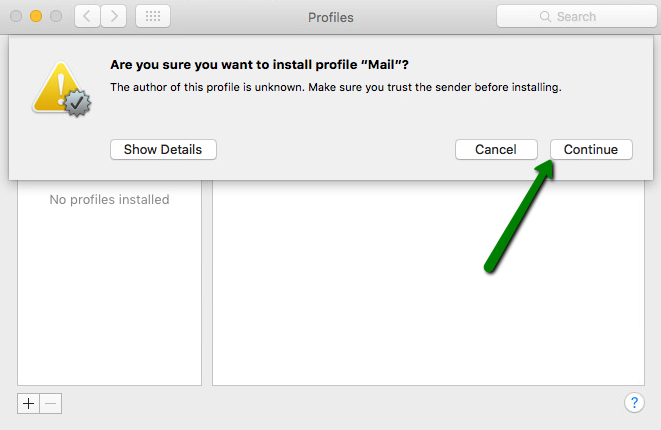Viewport: 661px width, 430px height.
Task: Click the yellow warning profile icon
Action: click(62, 89)
